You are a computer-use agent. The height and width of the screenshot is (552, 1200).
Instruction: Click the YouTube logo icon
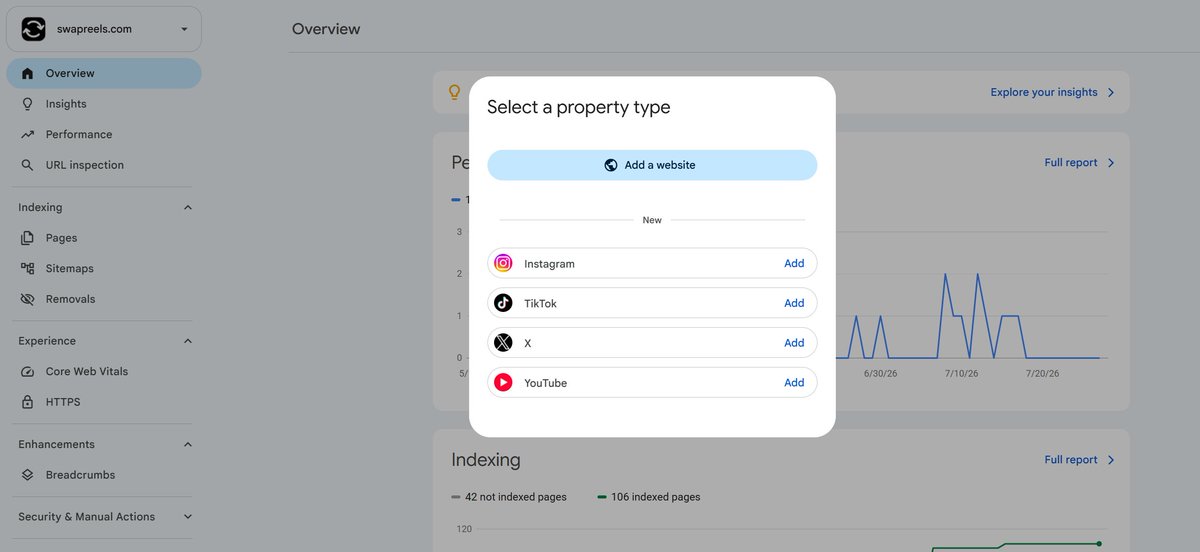click(503, 383)
